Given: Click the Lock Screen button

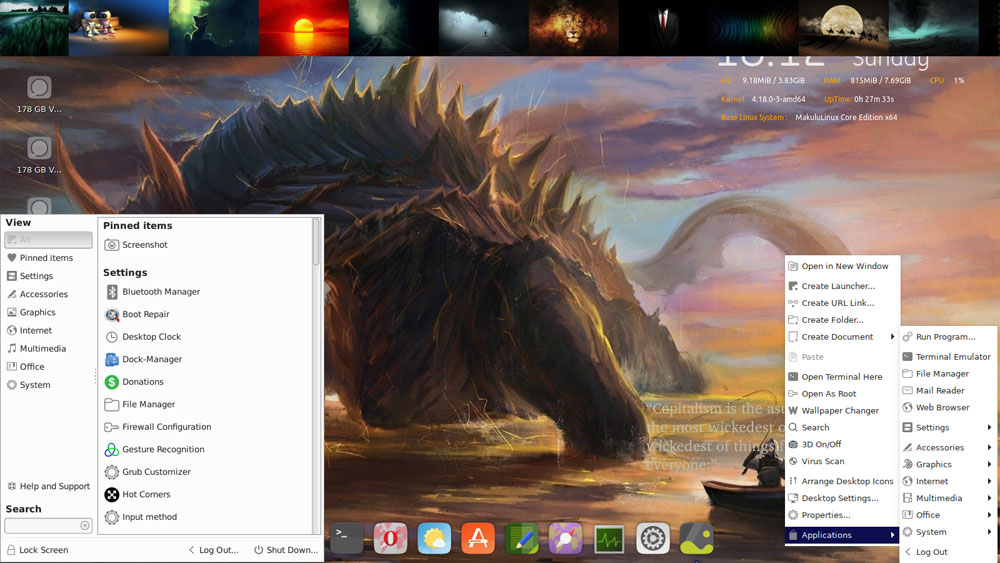Looking at the screenshot, I should click(38, 550).
